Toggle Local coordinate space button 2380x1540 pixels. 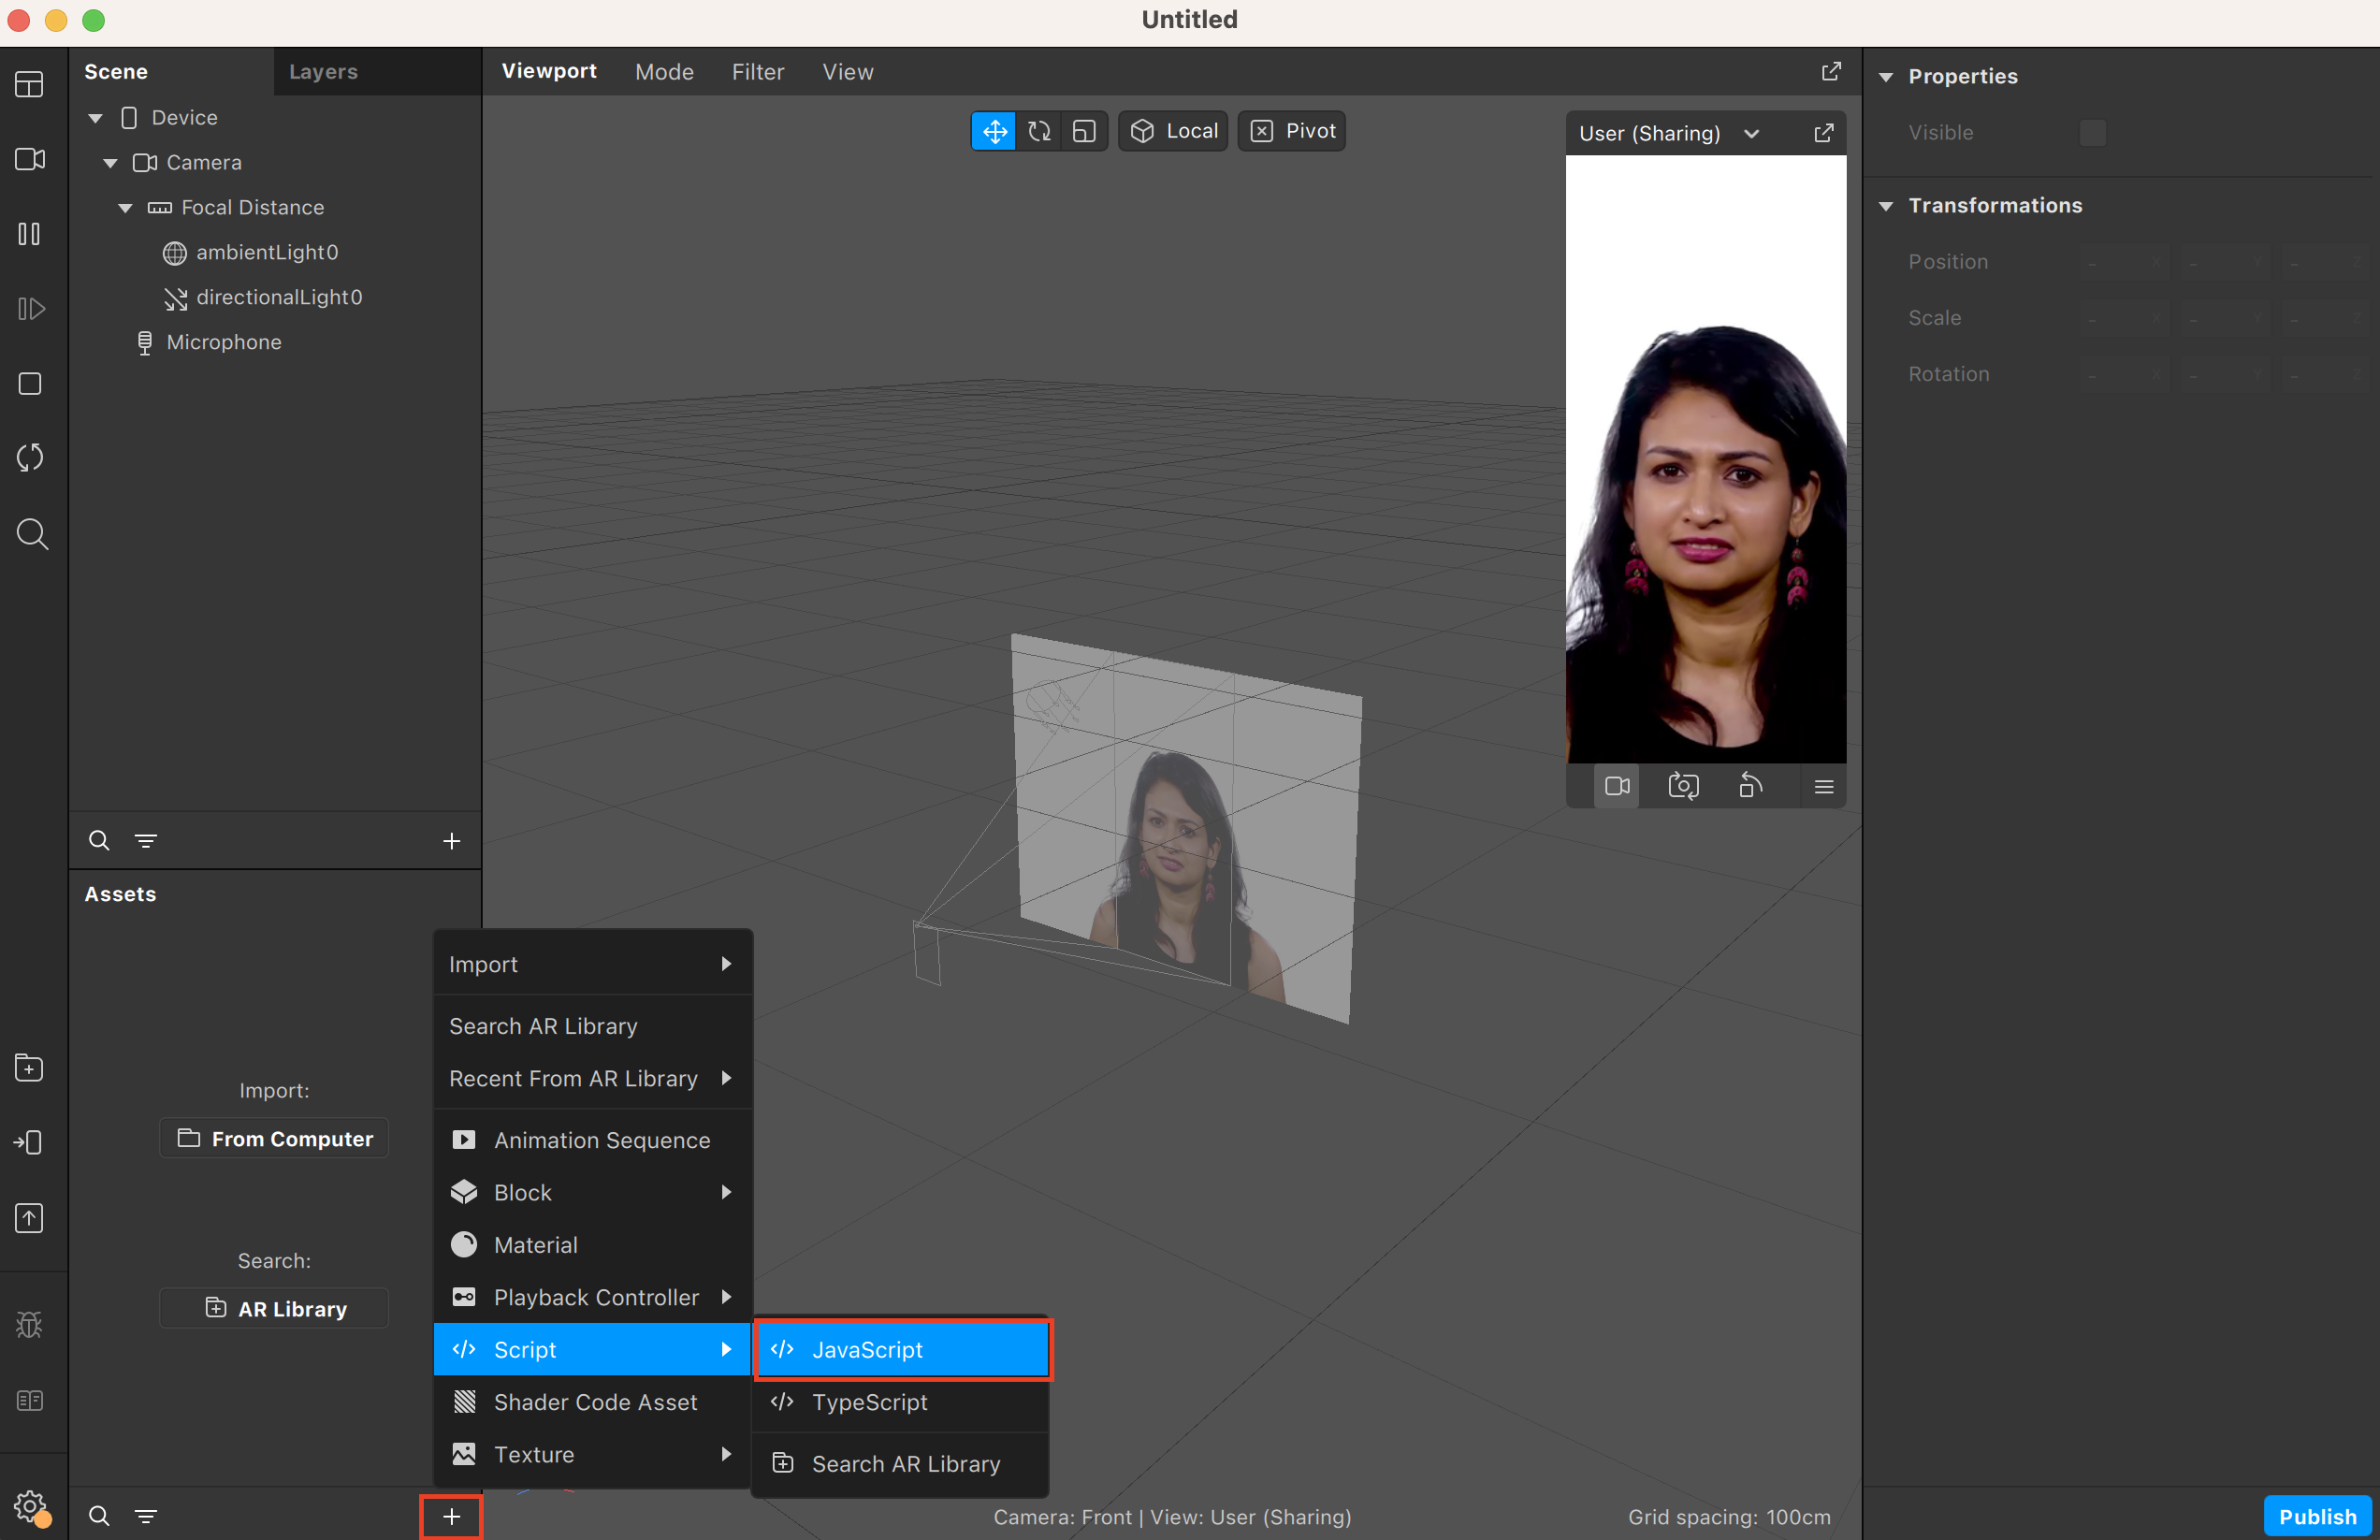(1173, 131)
